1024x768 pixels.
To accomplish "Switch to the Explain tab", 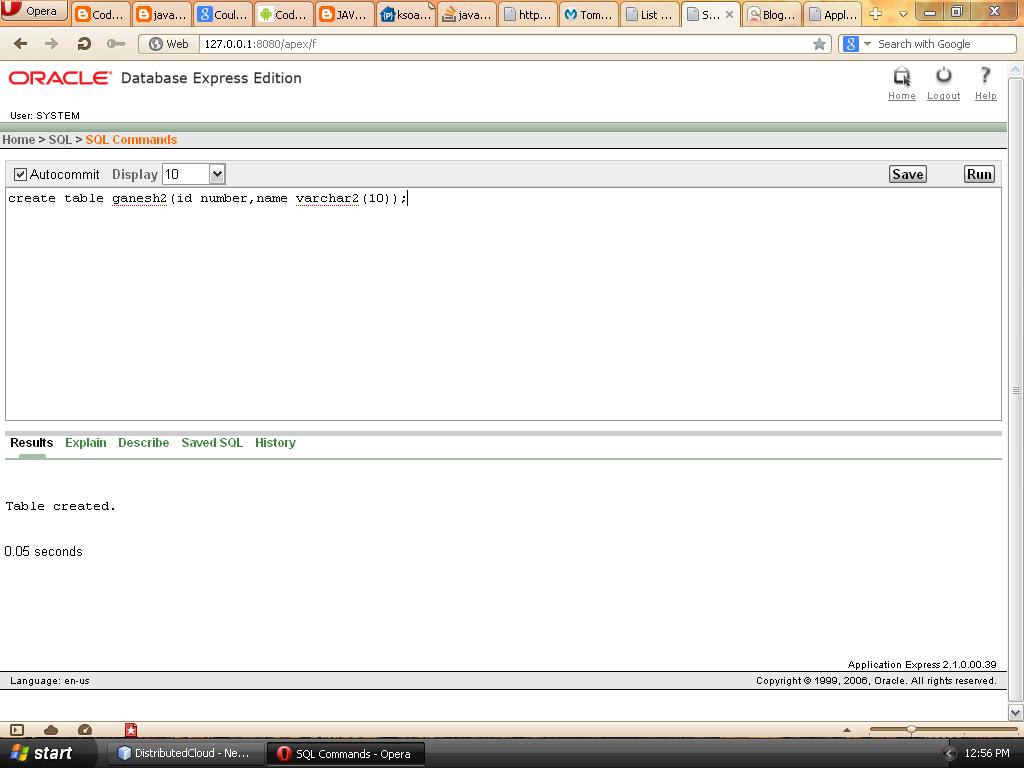I will pyautogui.click(x=85, y=443).
